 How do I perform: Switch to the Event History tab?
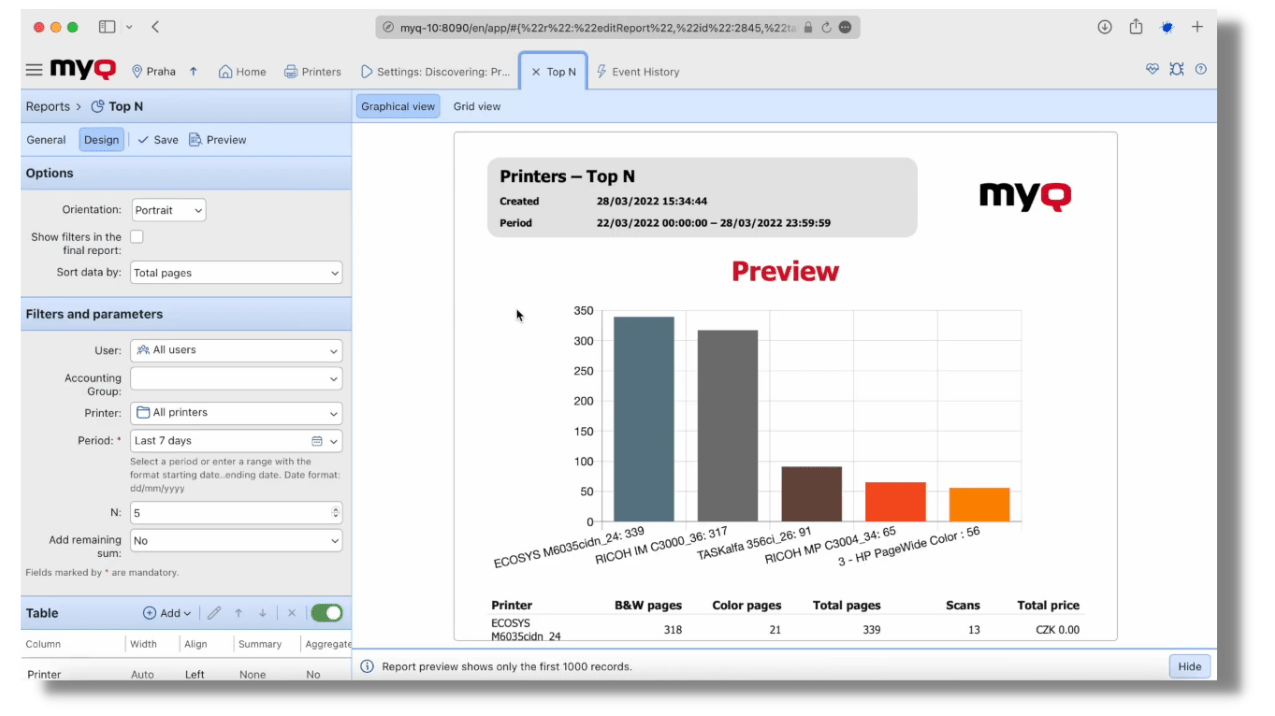coord(638,72)
